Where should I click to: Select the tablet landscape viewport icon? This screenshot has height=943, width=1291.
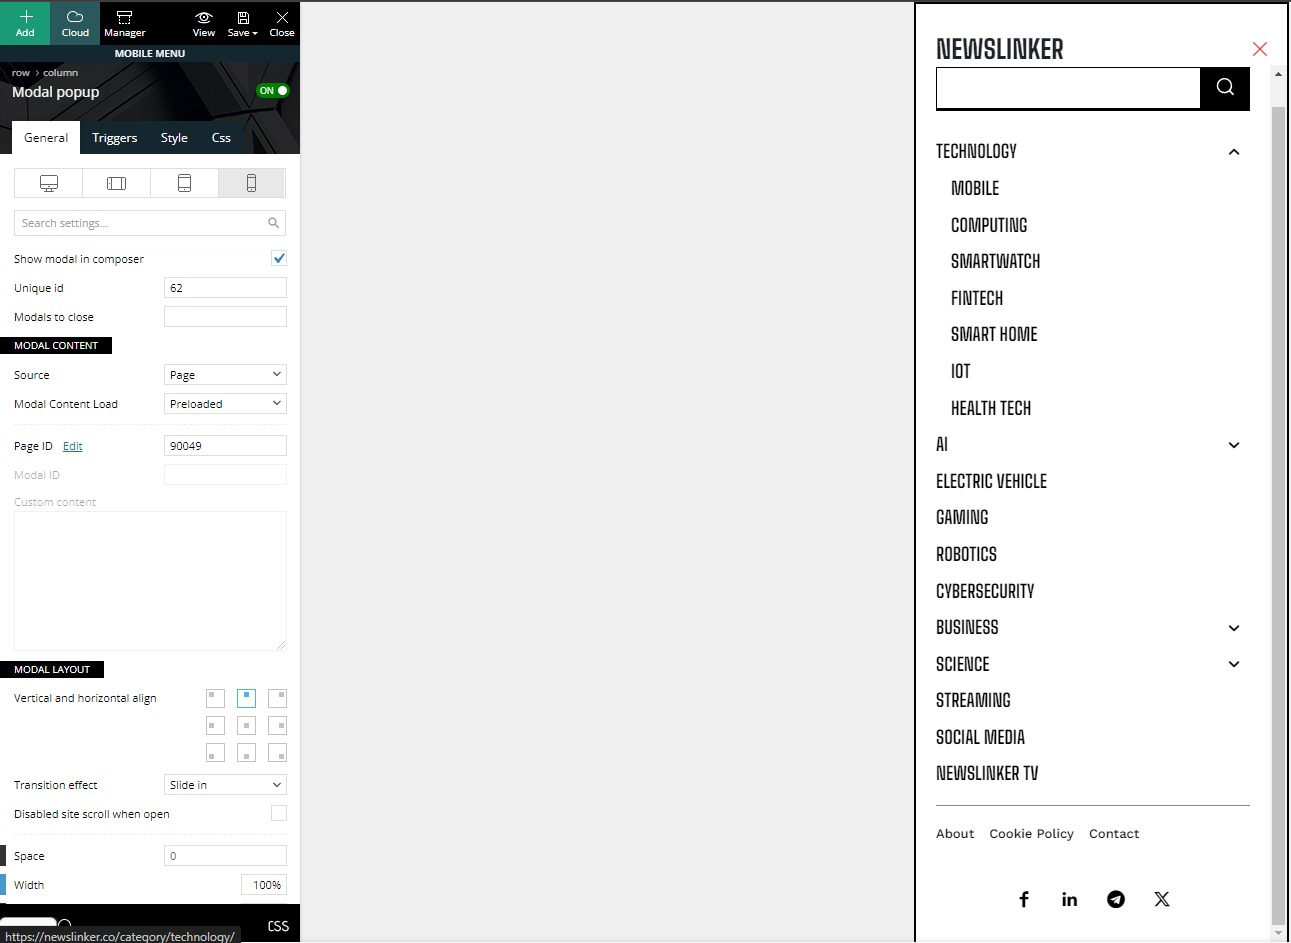point(116,183)
